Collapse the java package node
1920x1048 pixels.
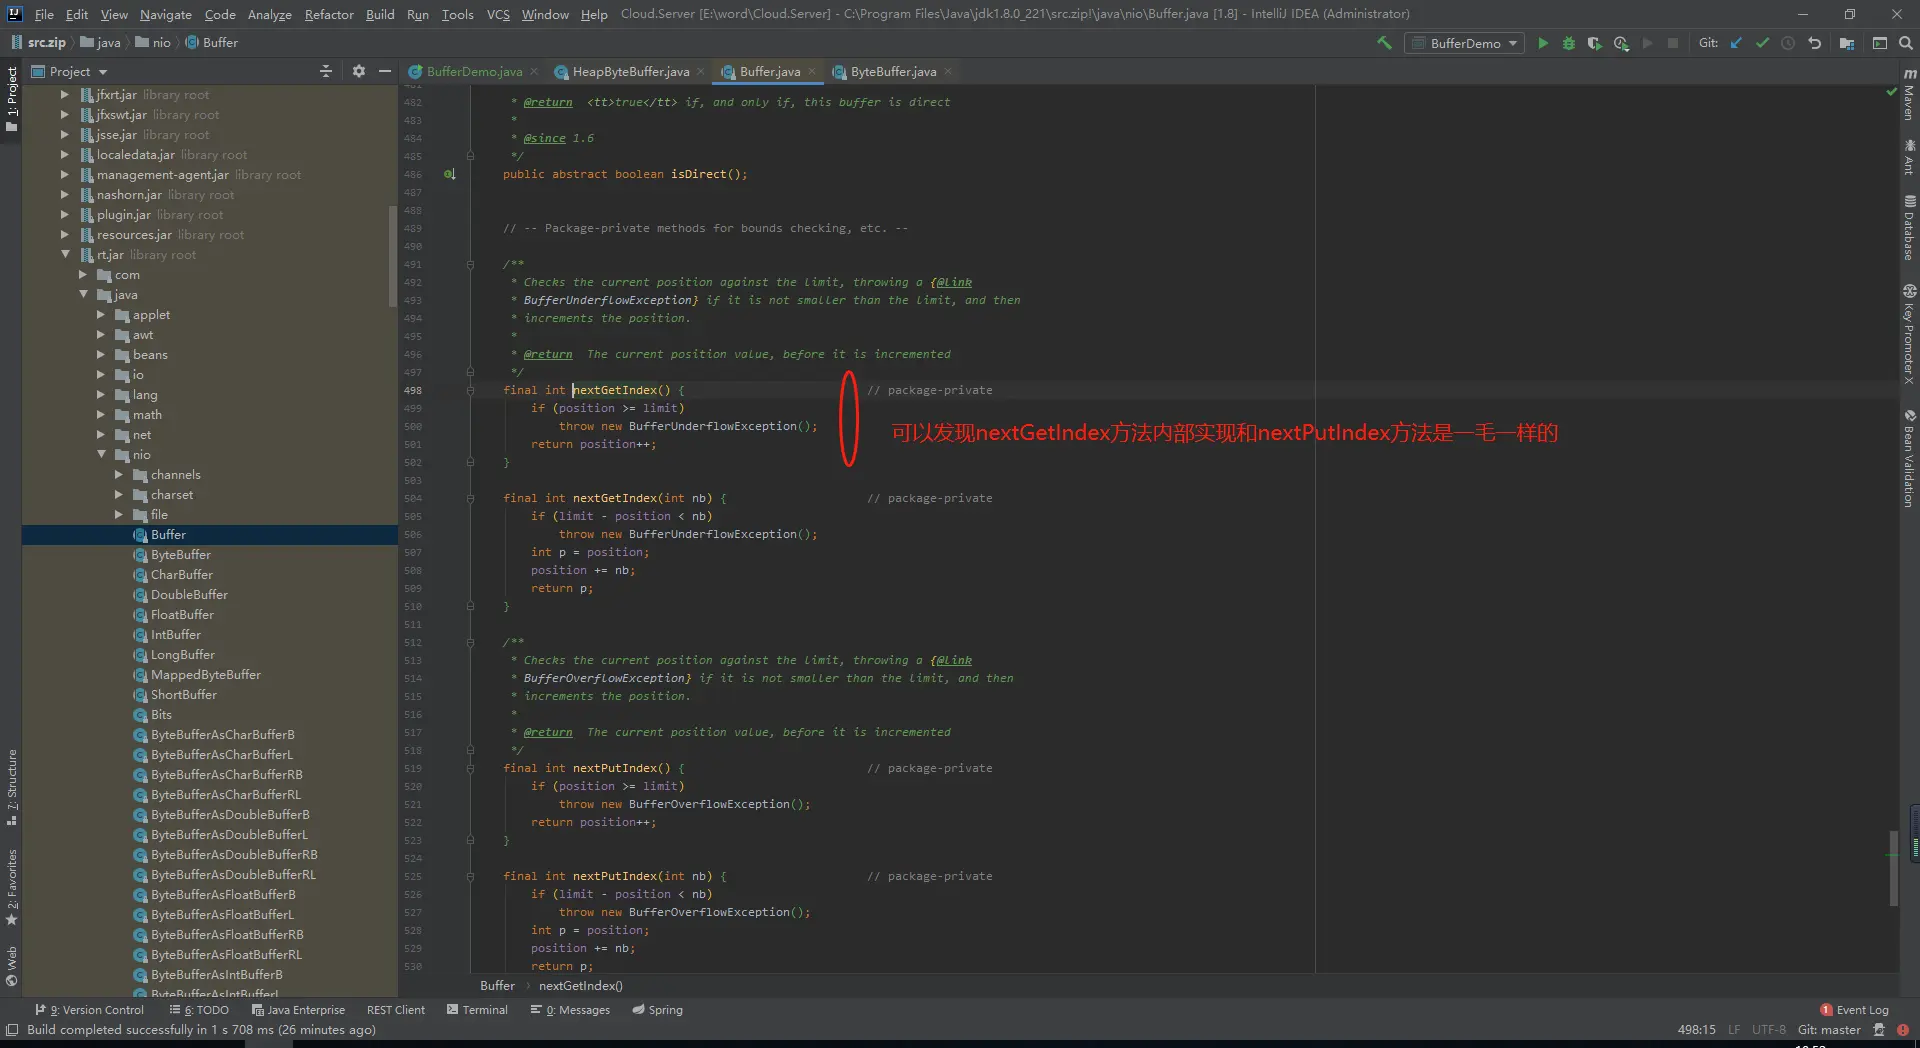point(84,295)
